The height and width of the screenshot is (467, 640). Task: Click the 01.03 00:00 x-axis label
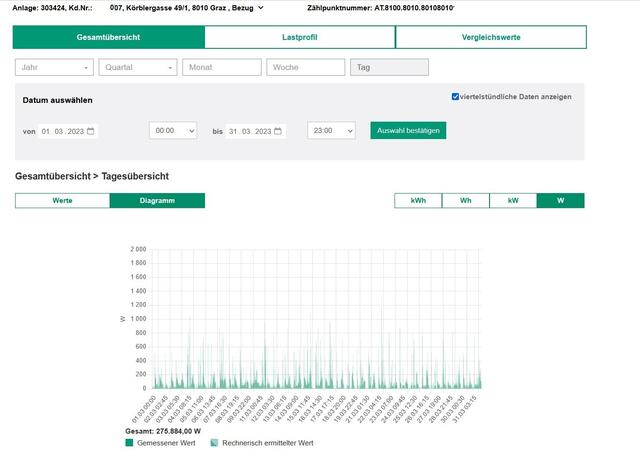pos(144,409)
